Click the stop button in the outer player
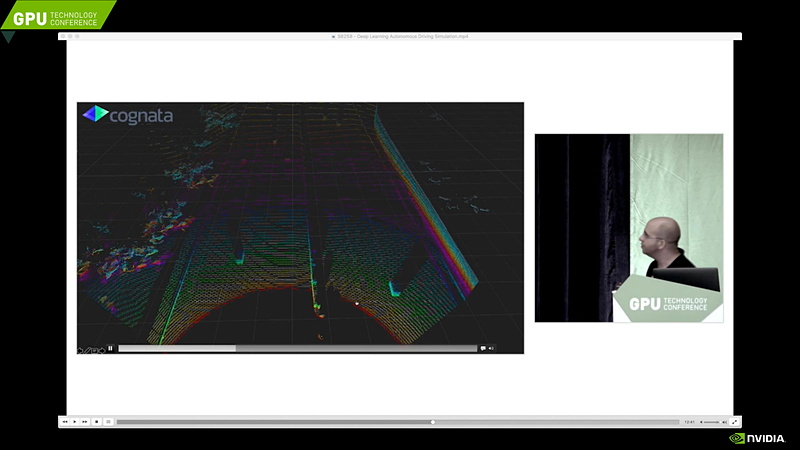The width and height of the screenshot is (800, 450). tap(96, 422)
